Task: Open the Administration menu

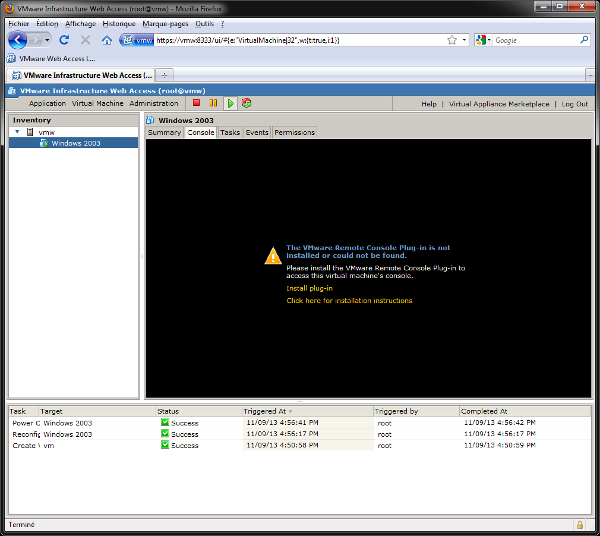Action: coord(153,103)
